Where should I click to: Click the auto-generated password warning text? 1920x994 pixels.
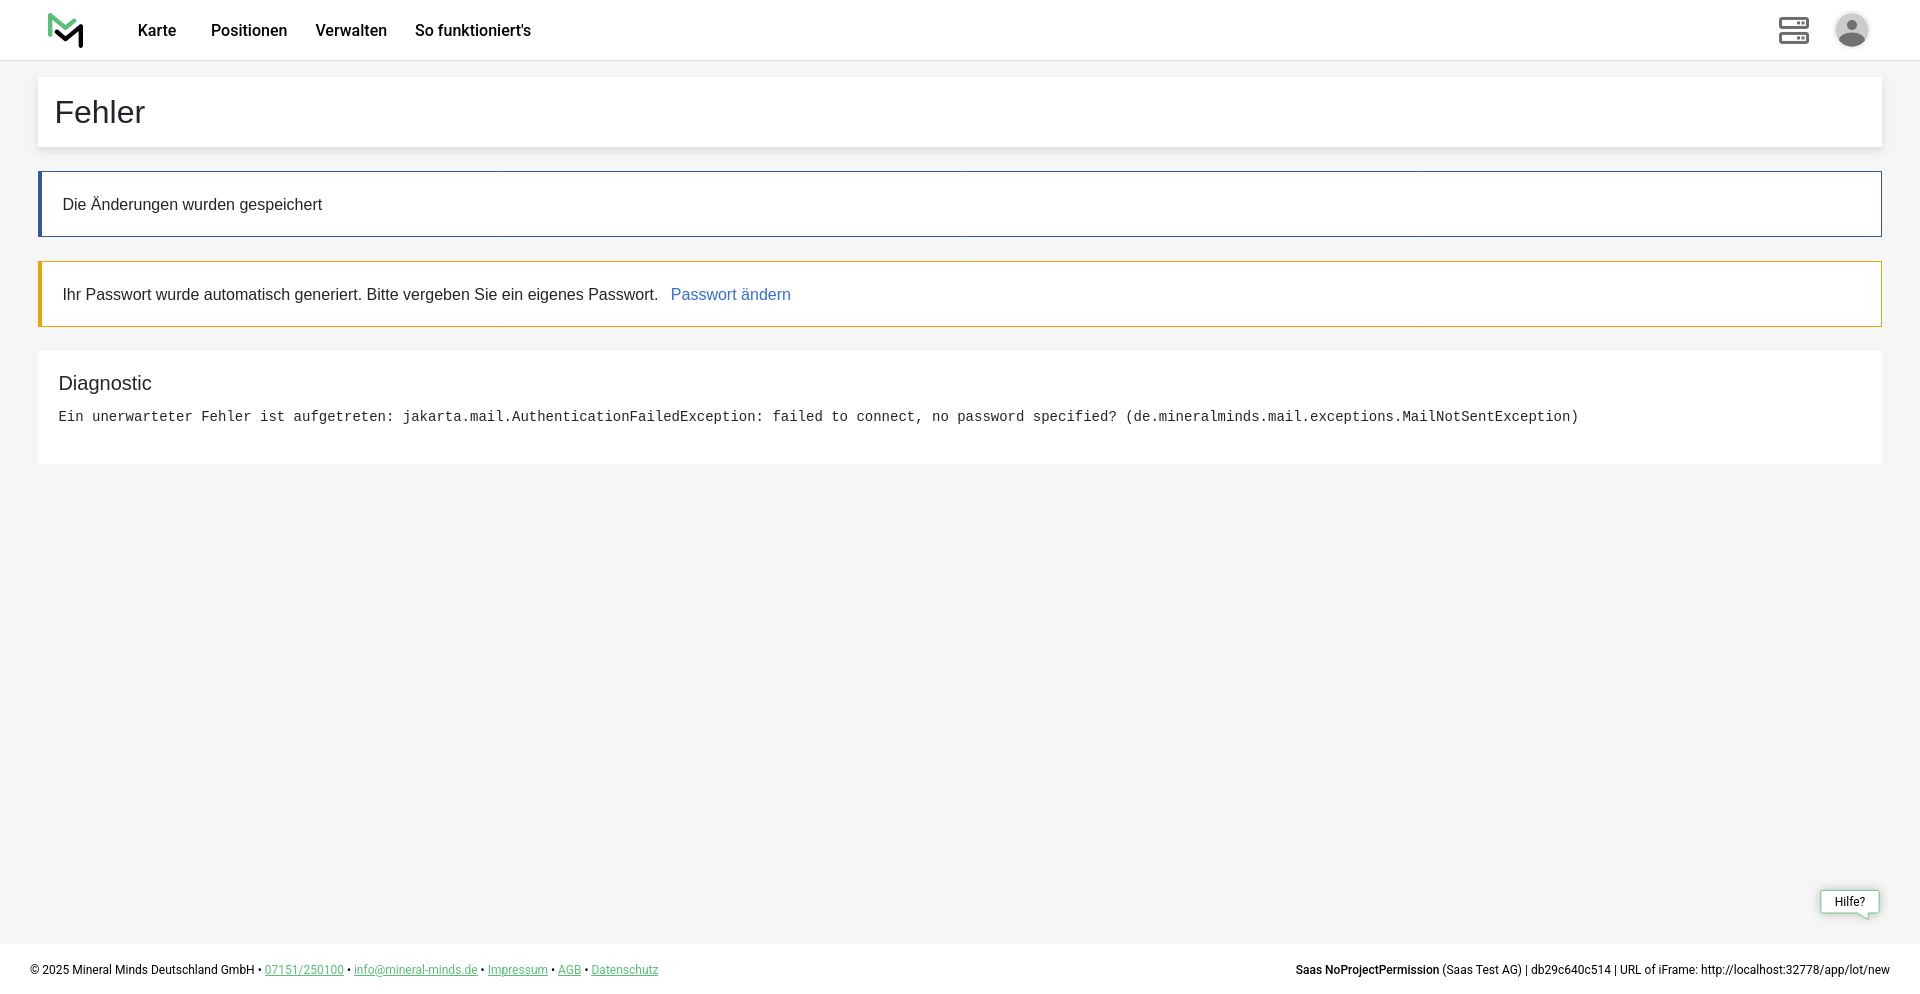[x=360, y=295]
